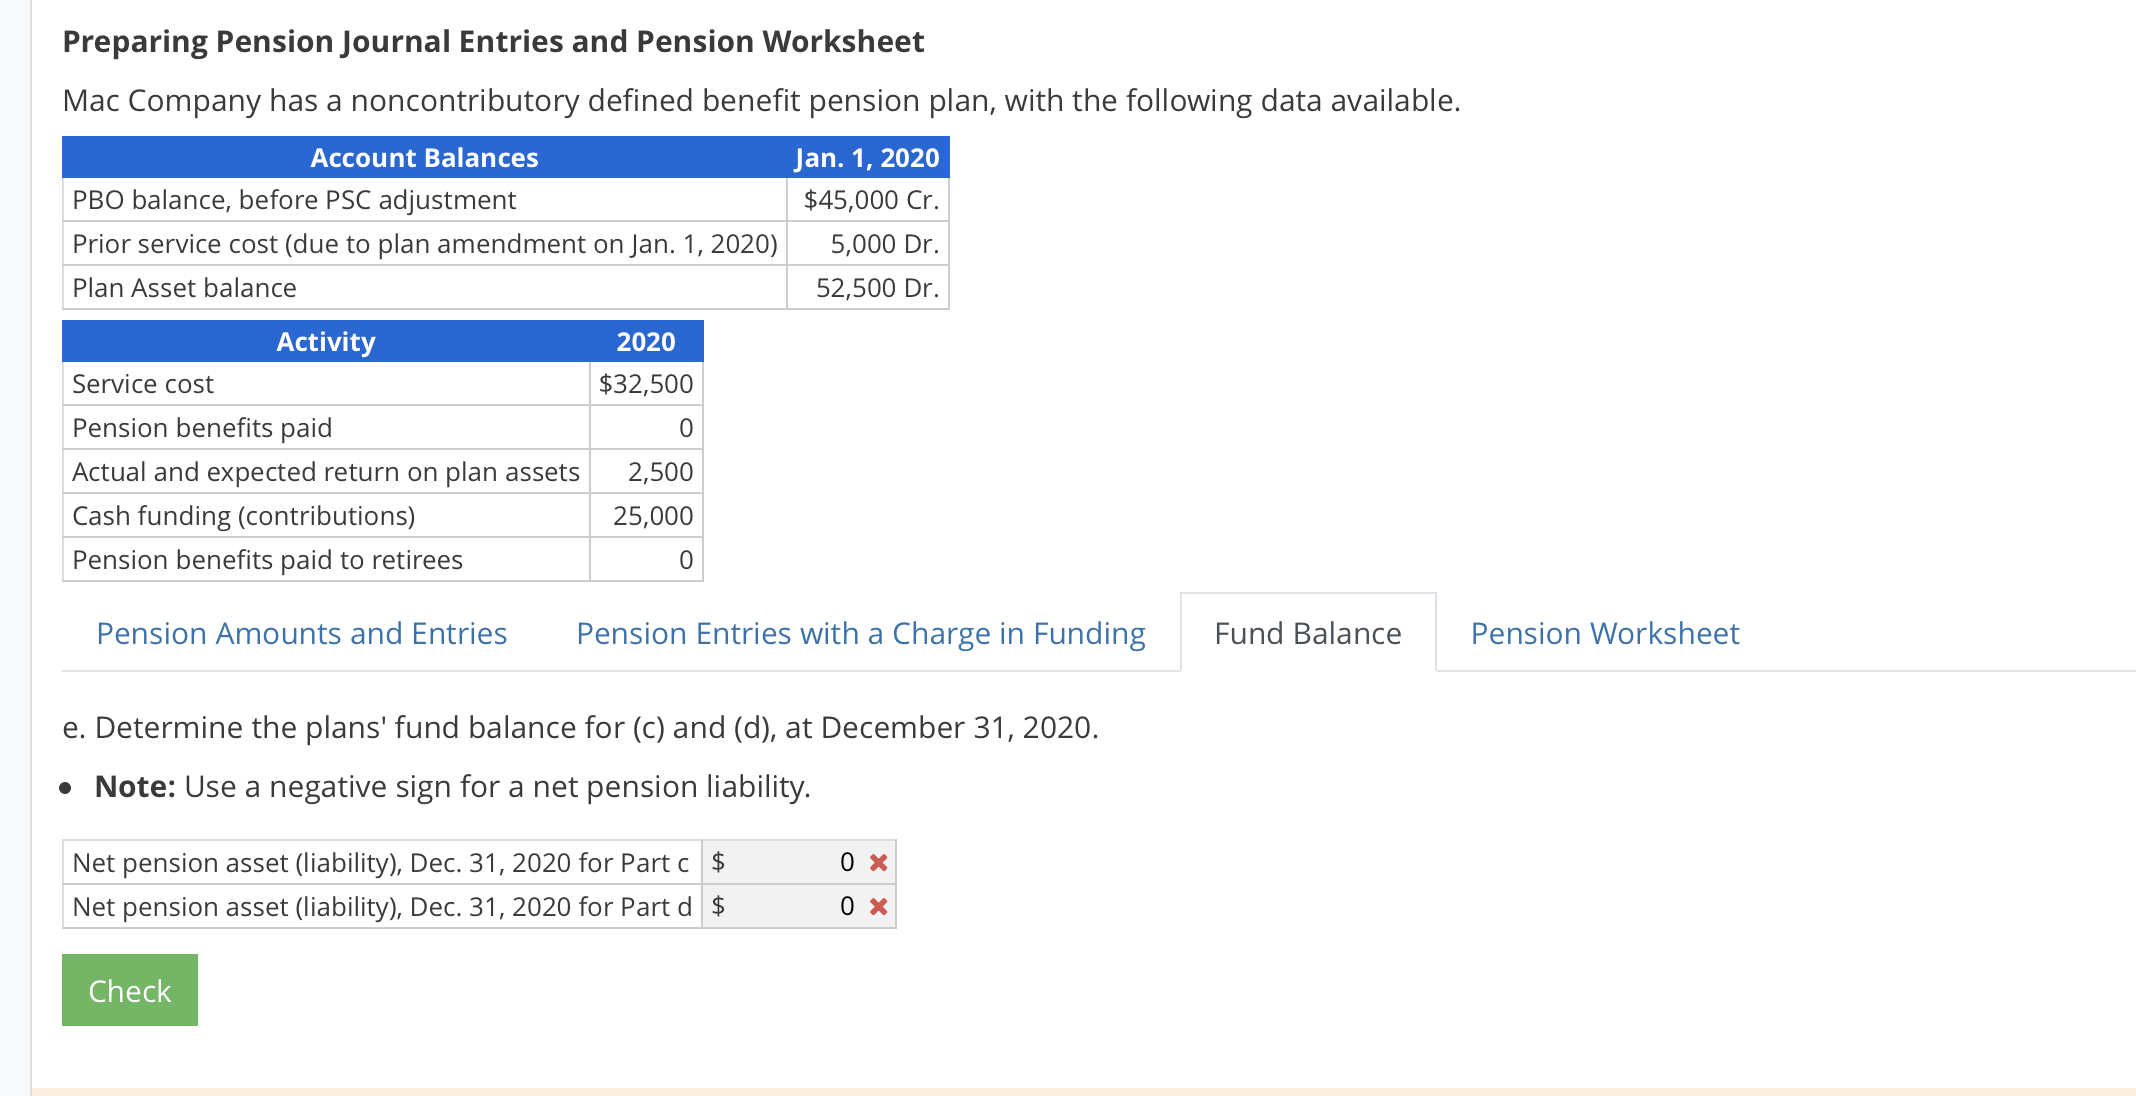Select the value 0 in Part c answer field
This screenshot has height=1096, width=2136.
[x=846, y=861]
